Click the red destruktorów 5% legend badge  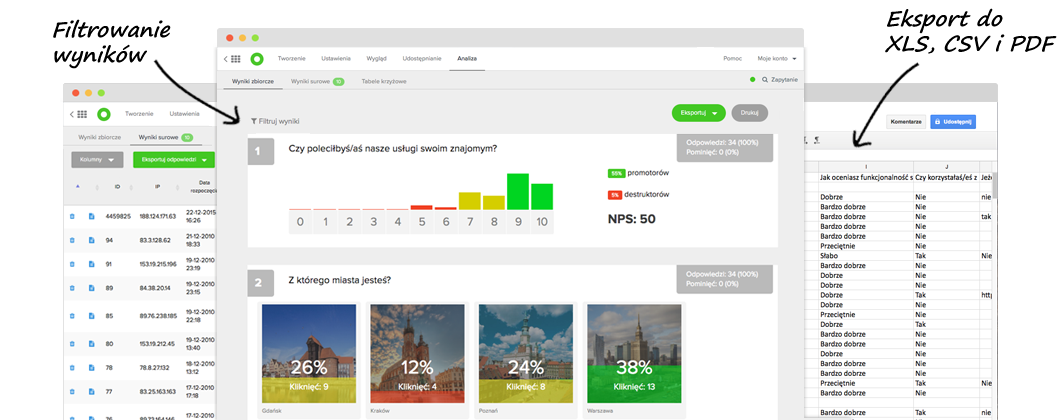616,195
